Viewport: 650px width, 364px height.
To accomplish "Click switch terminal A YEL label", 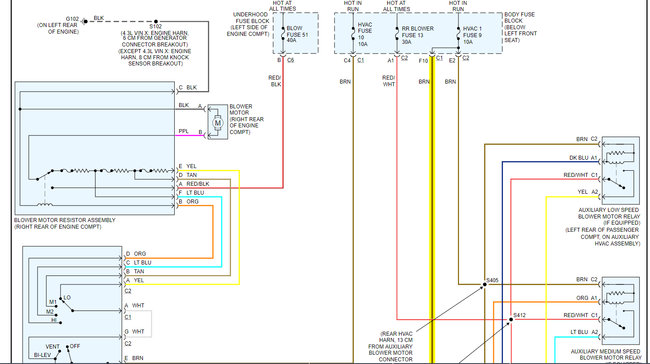I will pos(135,280).
